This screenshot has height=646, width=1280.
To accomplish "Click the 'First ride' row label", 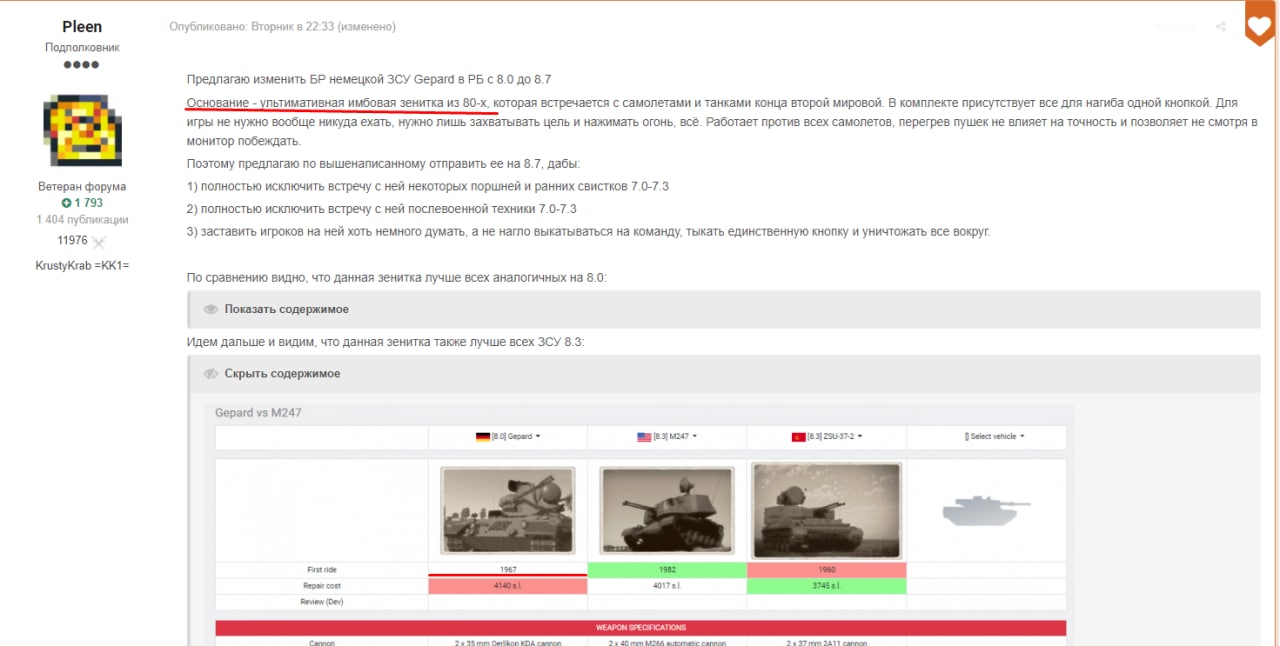I will 321,570.
